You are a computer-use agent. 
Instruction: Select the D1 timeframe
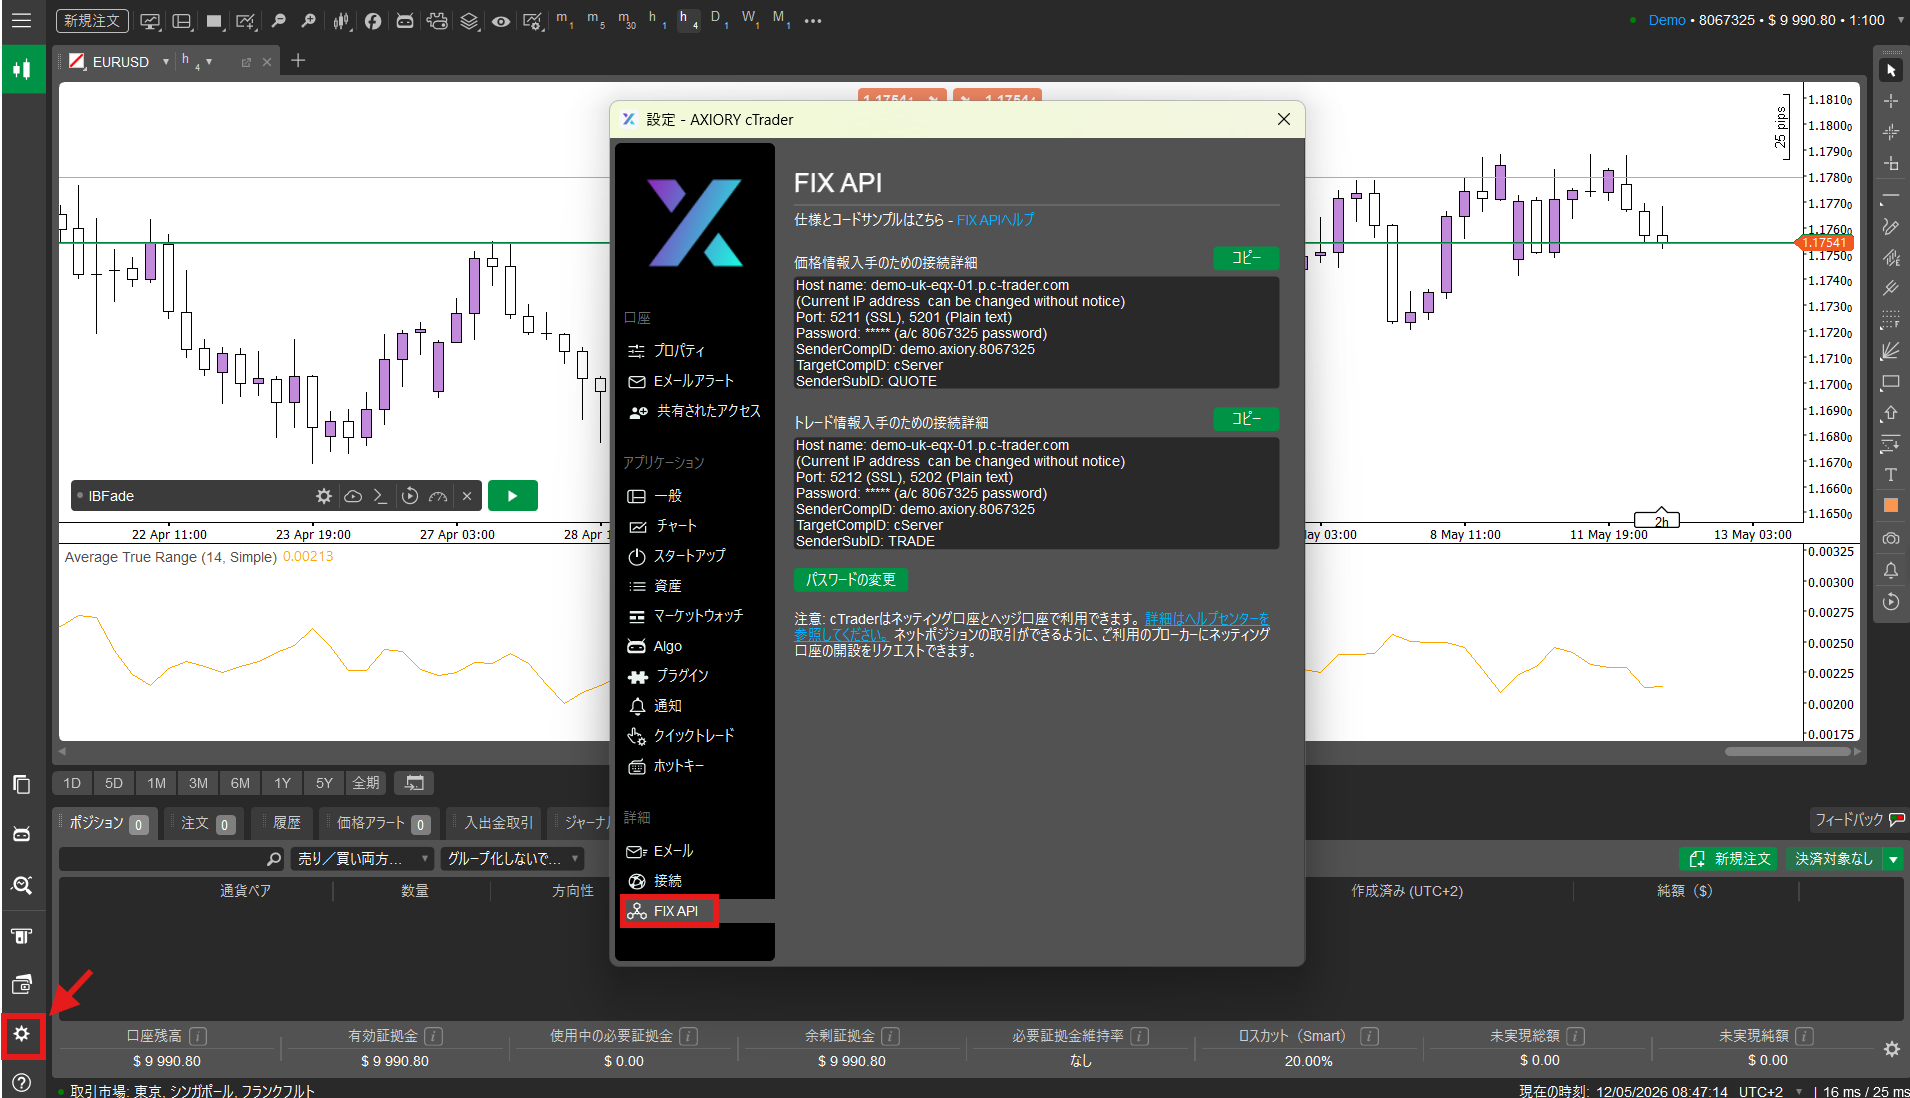(719, 20)
